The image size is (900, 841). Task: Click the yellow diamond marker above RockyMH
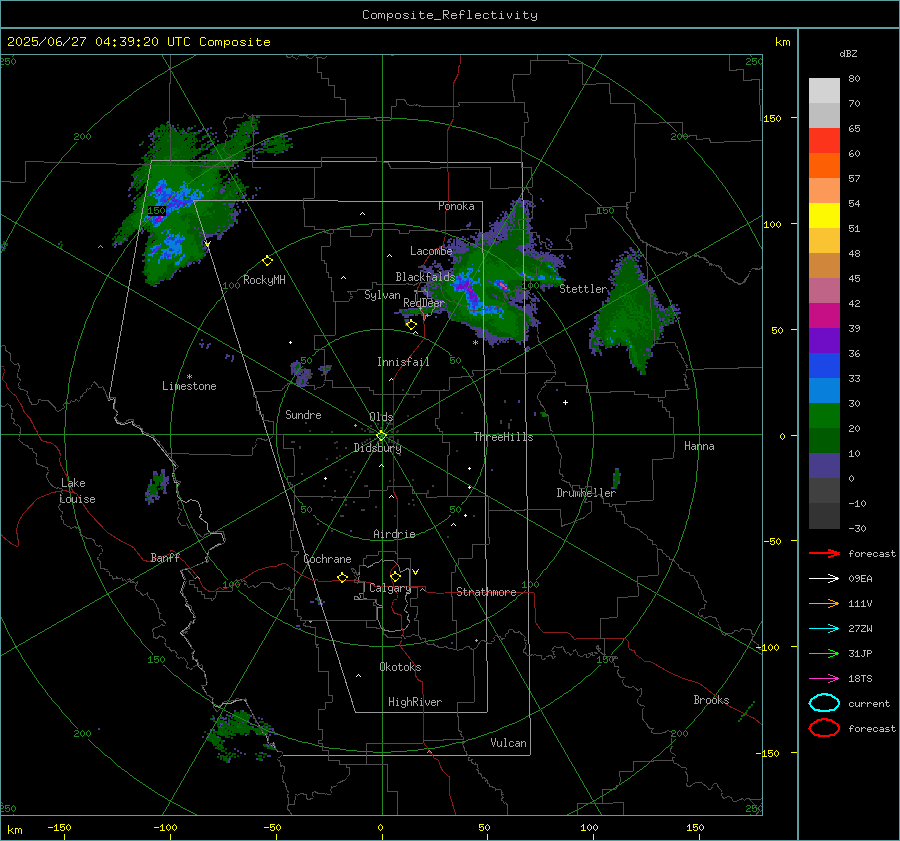[267, 261]
